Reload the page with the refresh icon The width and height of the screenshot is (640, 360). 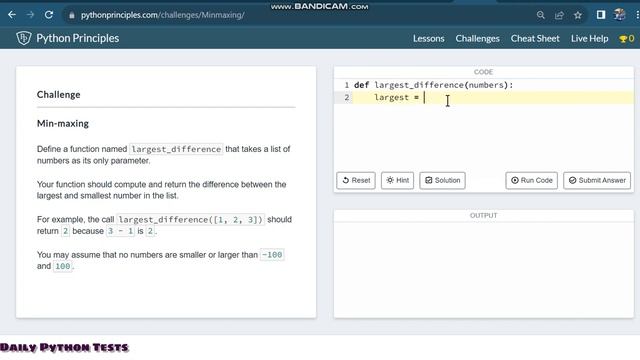click(49, 15)
